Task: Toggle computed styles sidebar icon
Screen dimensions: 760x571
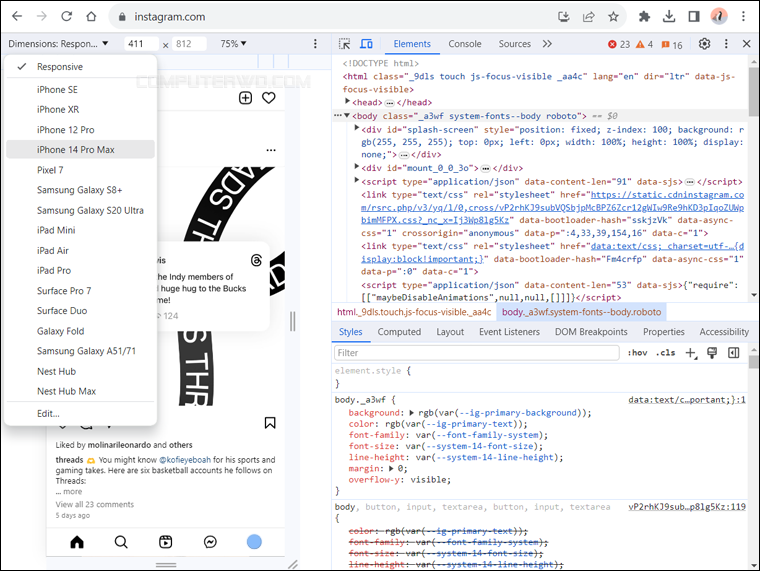Action: (x=734, y=353)
